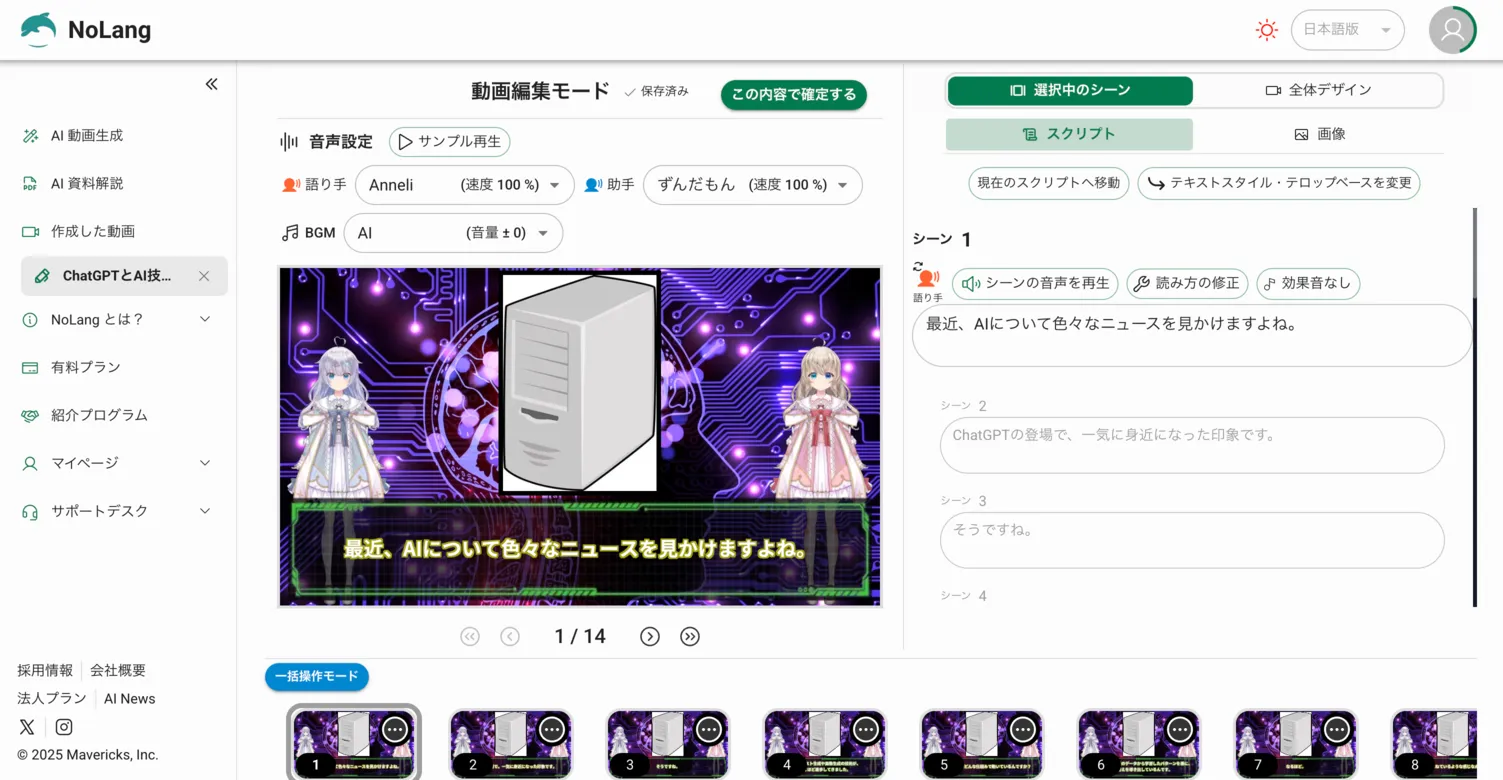Open 効果音なし sound effect button
This screenshot has width=1503, height=780.
pyautogui.click(x=1308, y=283)
